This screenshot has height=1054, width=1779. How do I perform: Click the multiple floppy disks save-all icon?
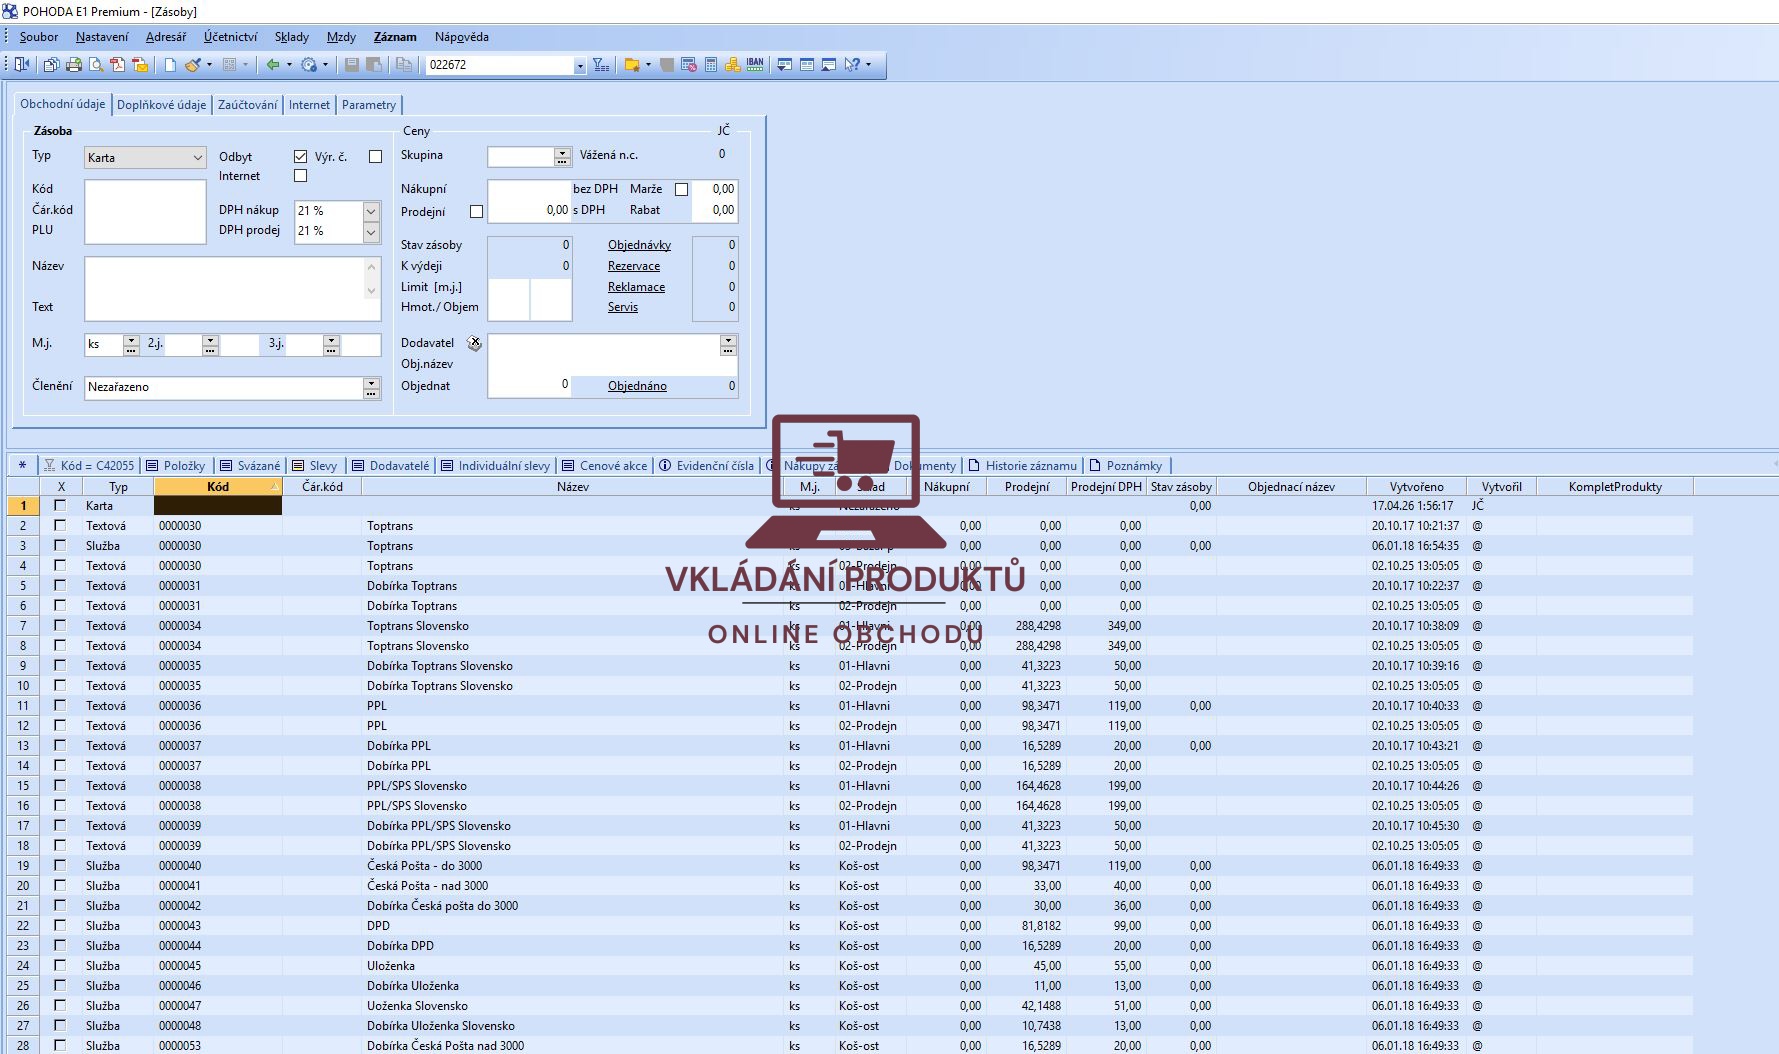(374, 65)
